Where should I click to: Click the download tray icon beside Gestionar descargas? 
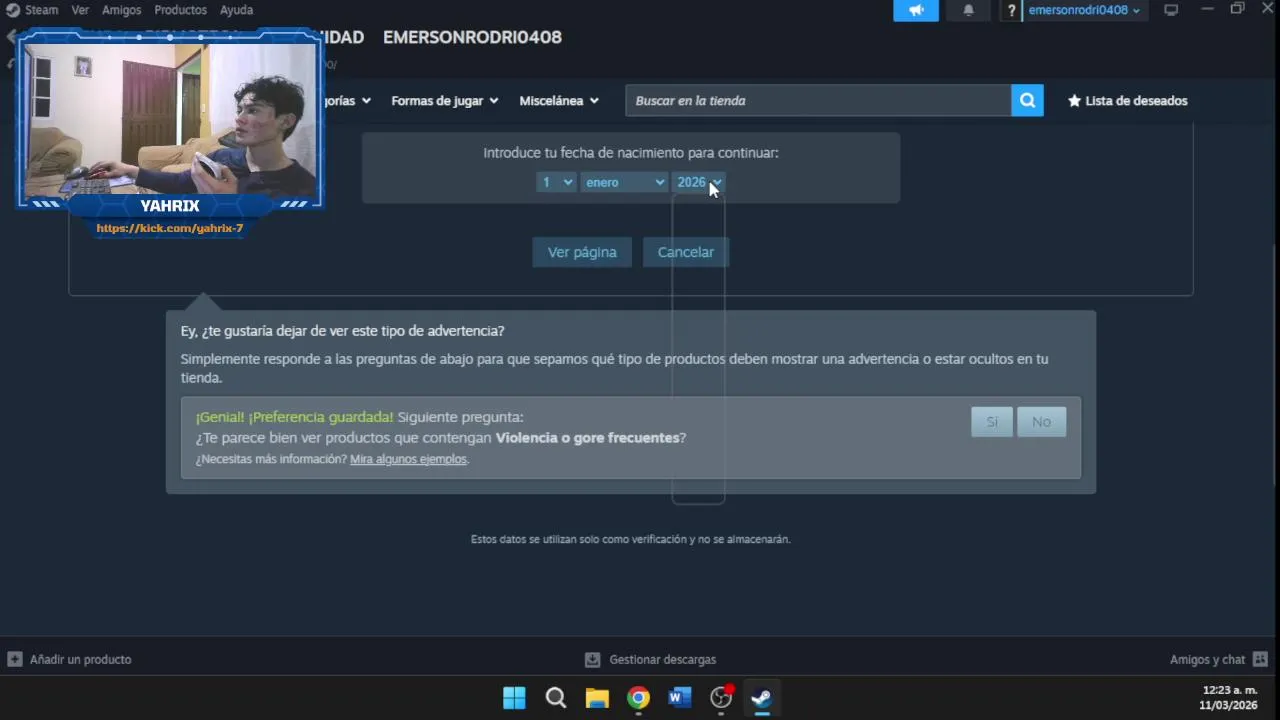[592, 660]
